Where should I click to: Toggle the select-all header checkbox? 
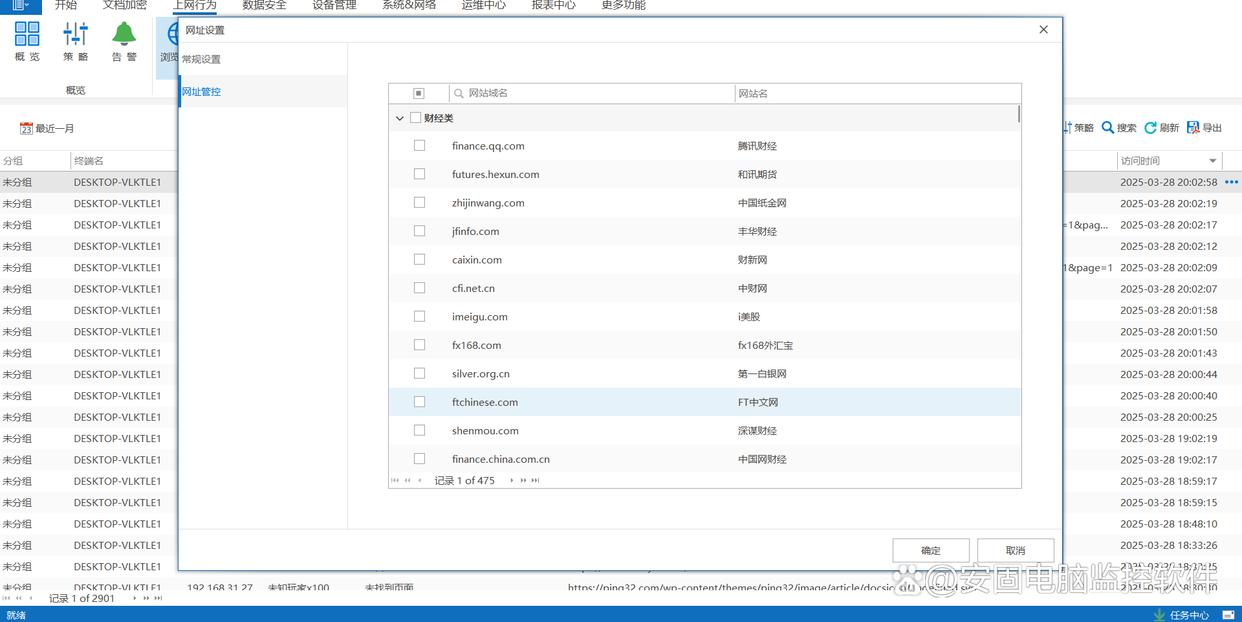tap(419, 93)
